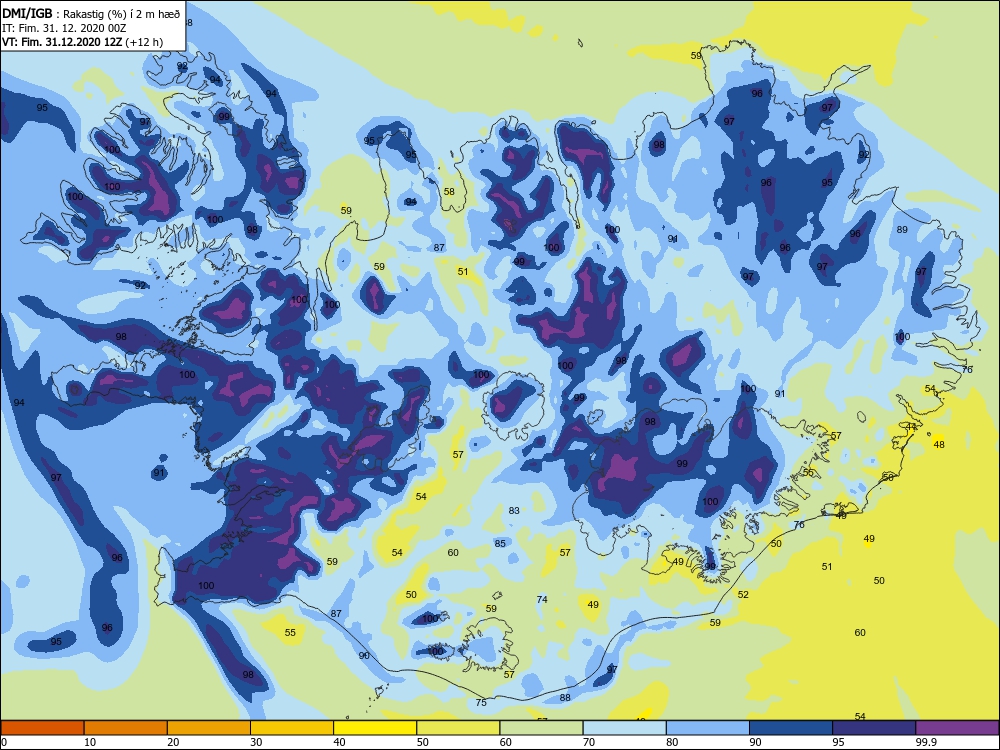1000x750 pixels.
Task: Click the map value '58' in the north
Action: (x=449, y=191)
